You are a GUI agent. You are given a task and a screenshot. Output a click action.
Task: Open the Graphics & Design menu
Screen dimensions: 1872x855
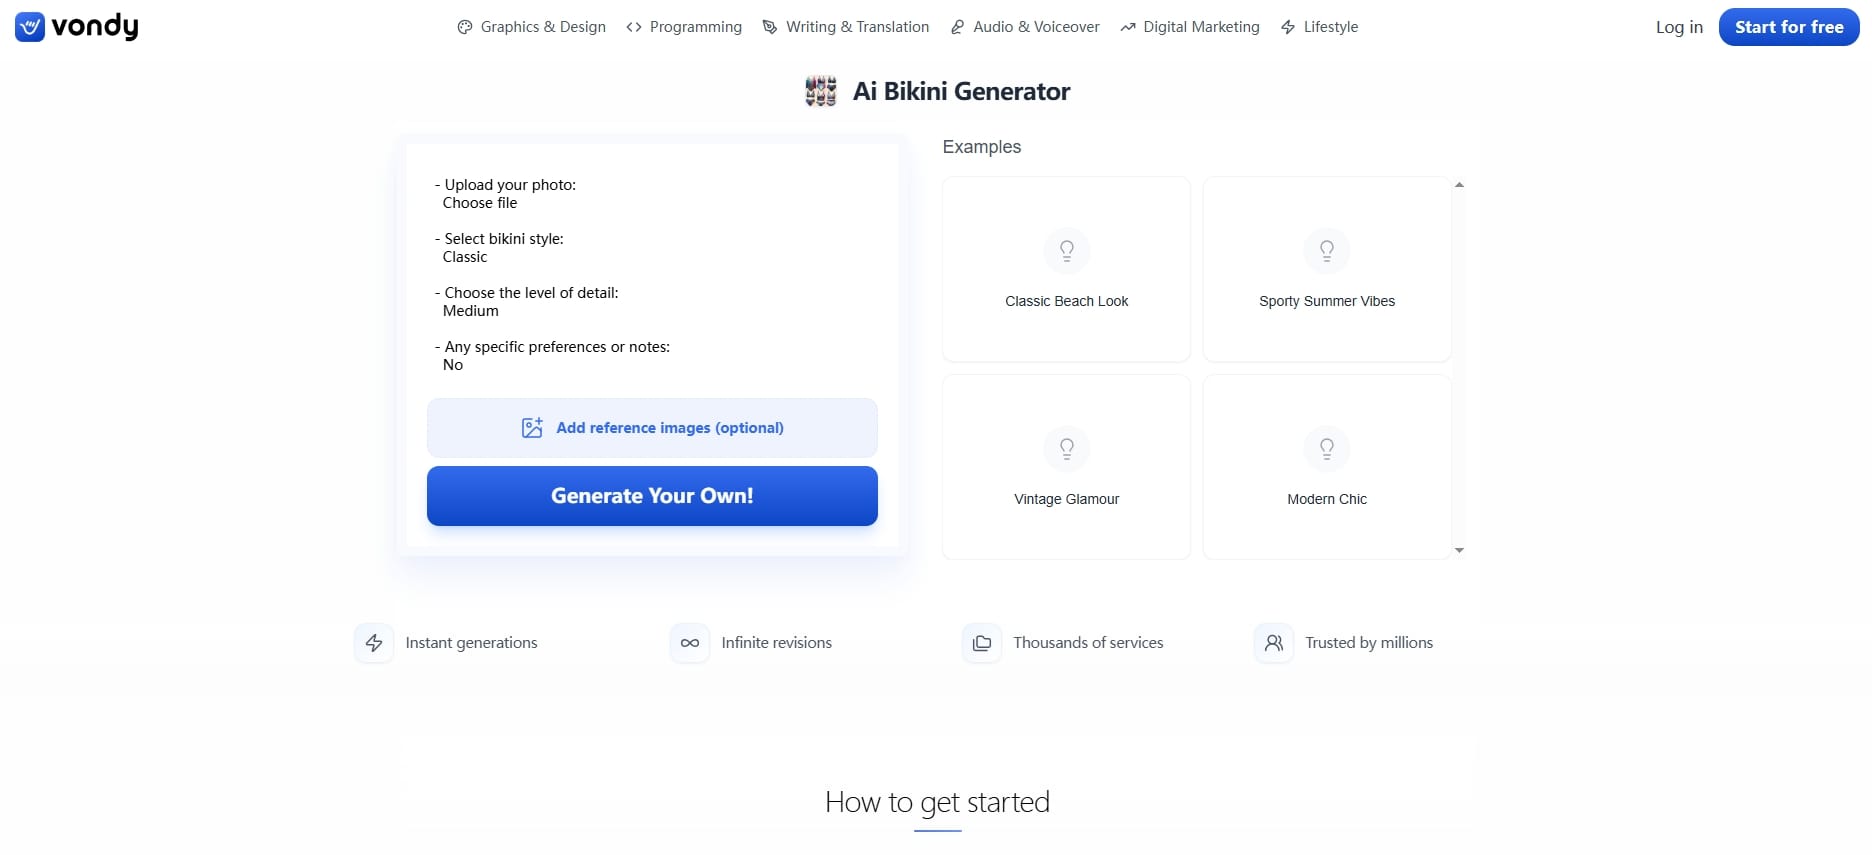click(x=532, y=27)
